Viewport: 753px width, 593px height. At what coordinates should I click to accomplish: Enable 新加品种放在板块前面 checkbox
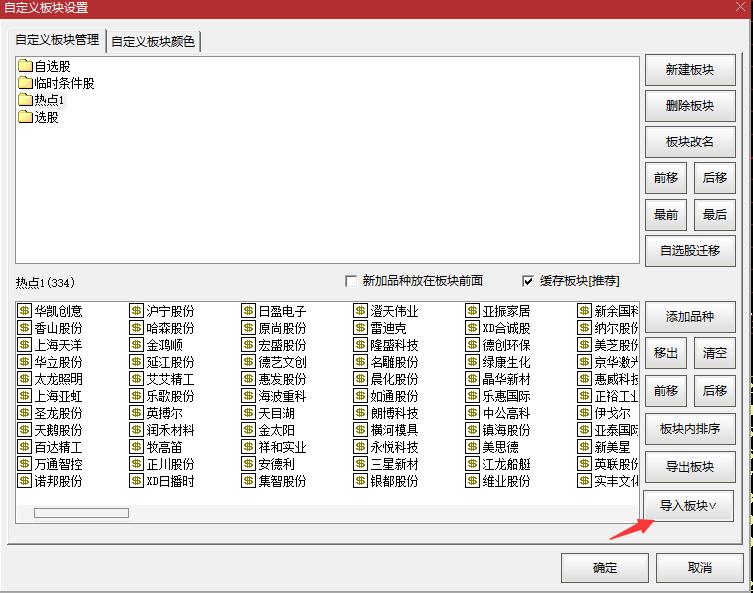[x=351, y=281]
